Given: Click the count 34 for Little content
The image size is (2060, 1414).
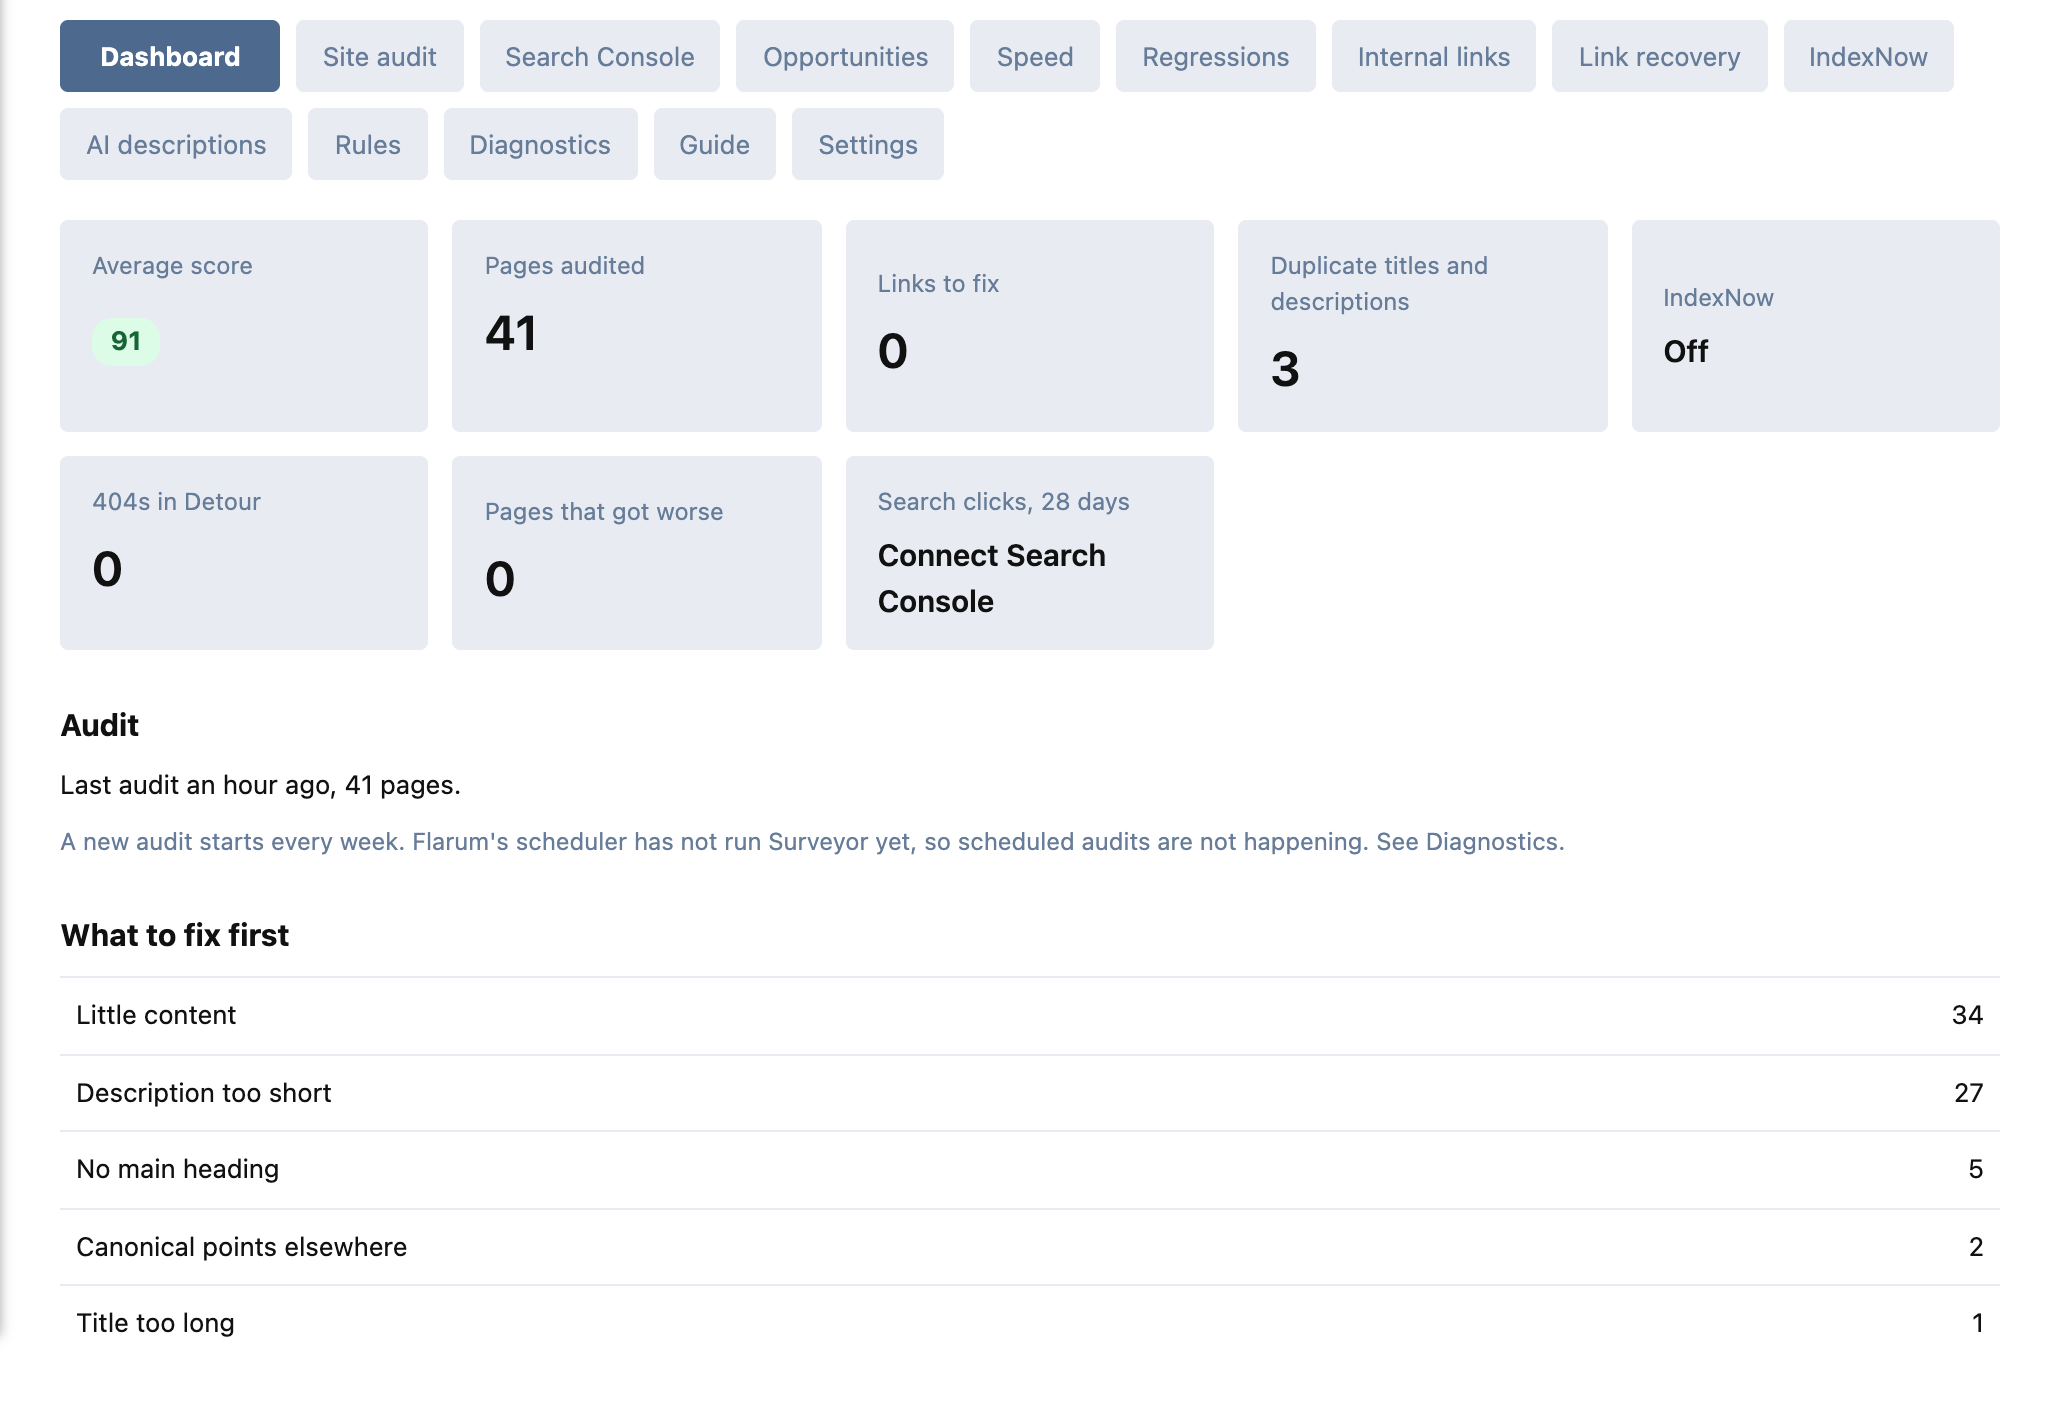Looking at the screenshot, I should tap(1967, 1015).
